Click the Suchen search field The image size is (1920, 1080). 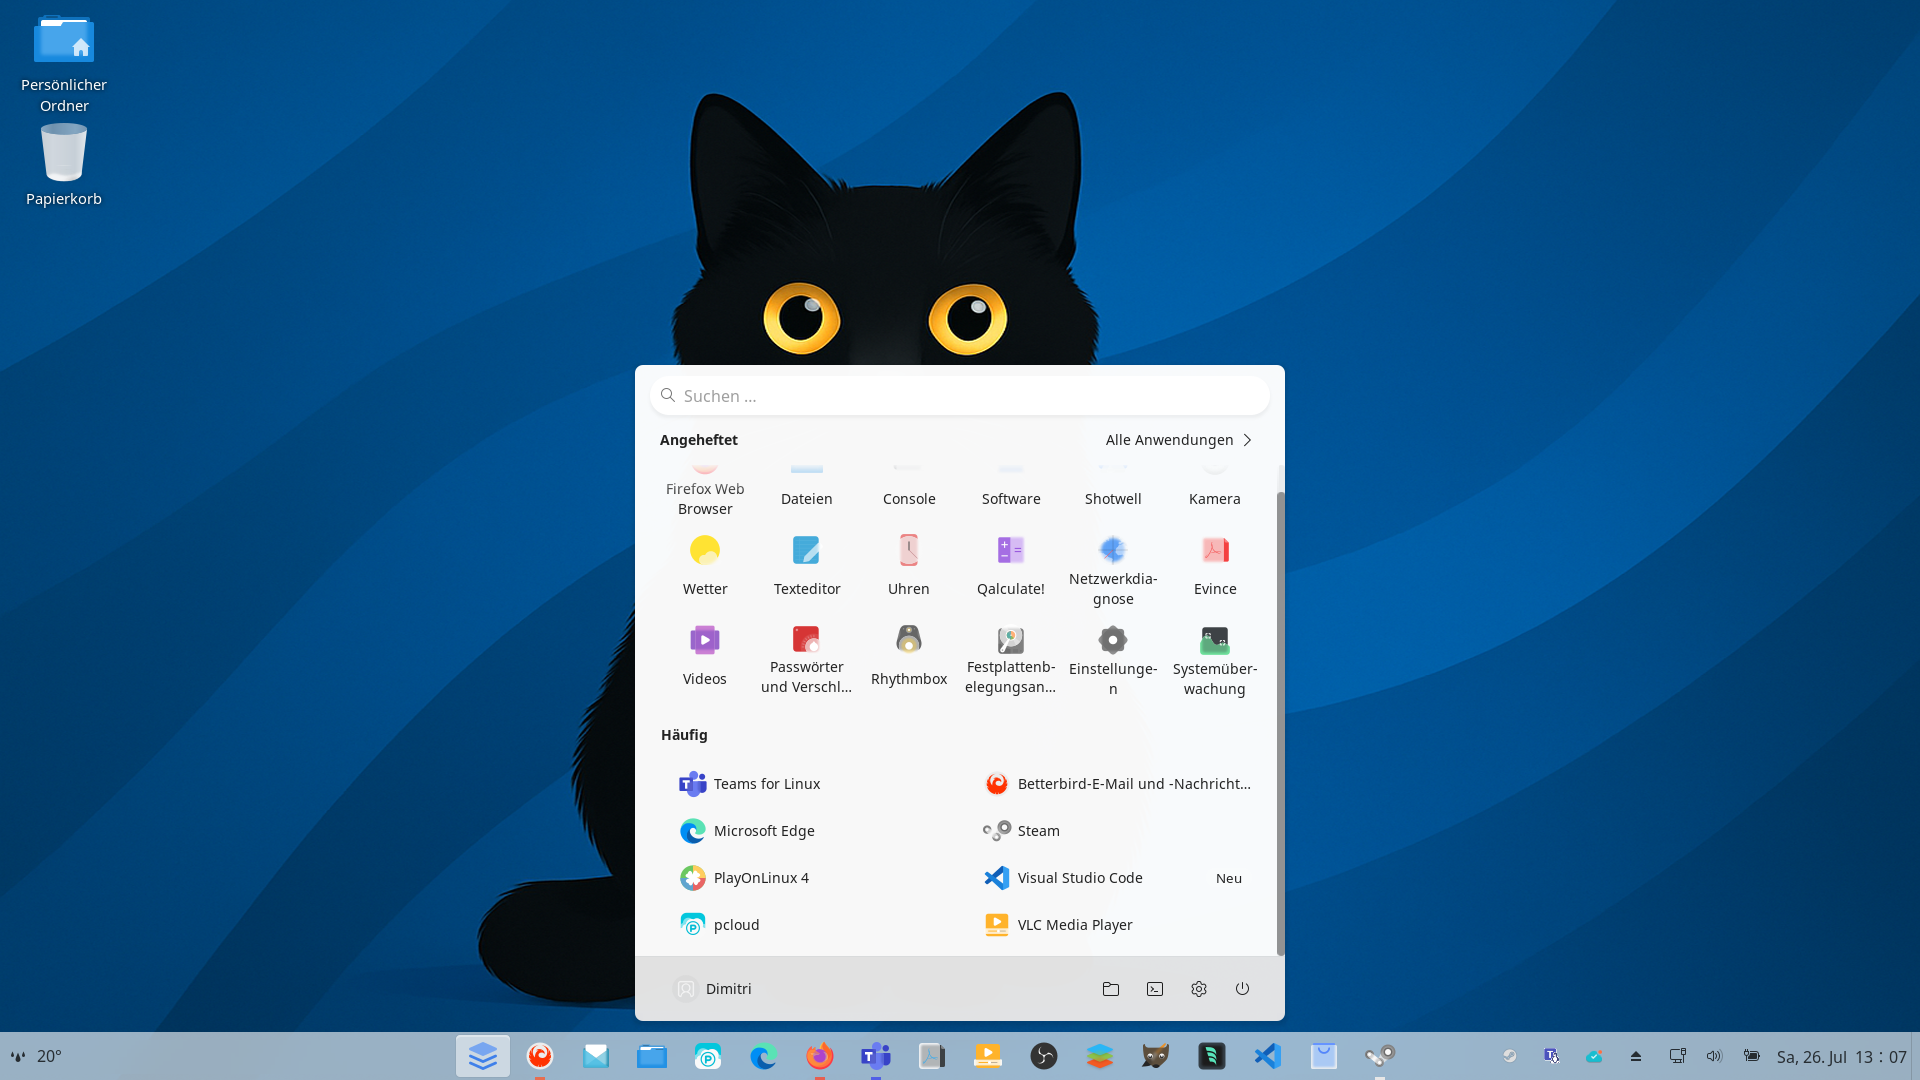pyautogui.click(x=959, y=396)
